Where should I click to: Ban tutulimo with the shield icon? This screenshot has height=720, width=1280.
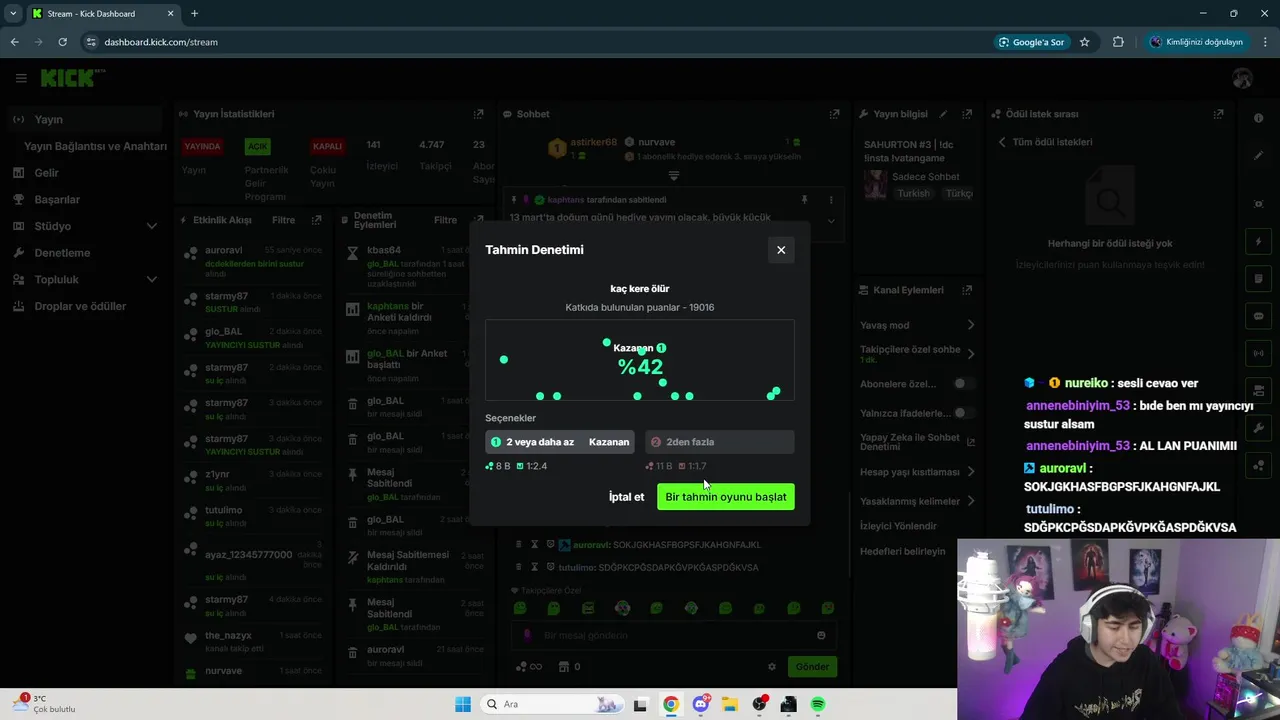tap(549, 568)
